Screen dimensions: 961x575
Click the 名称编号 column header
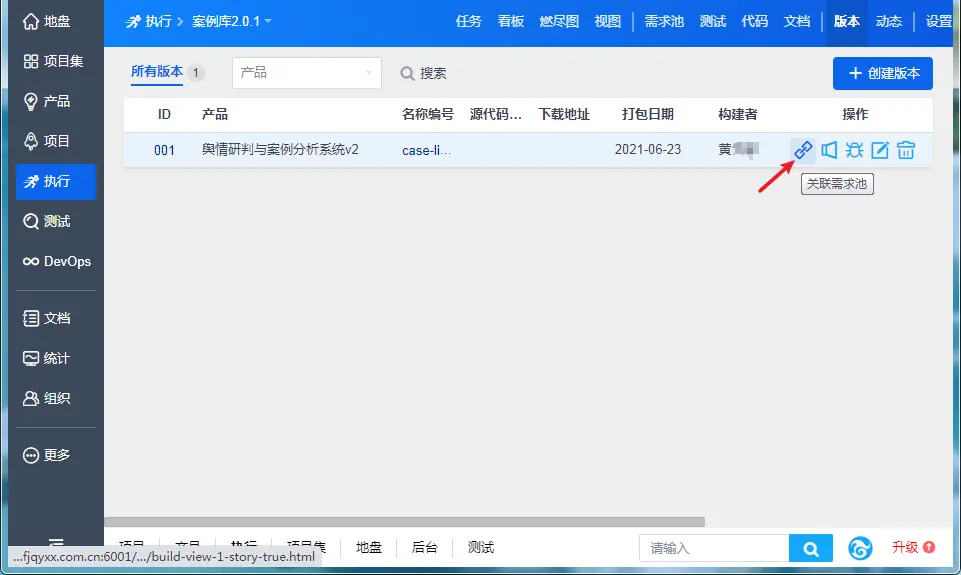click(428, 114)
